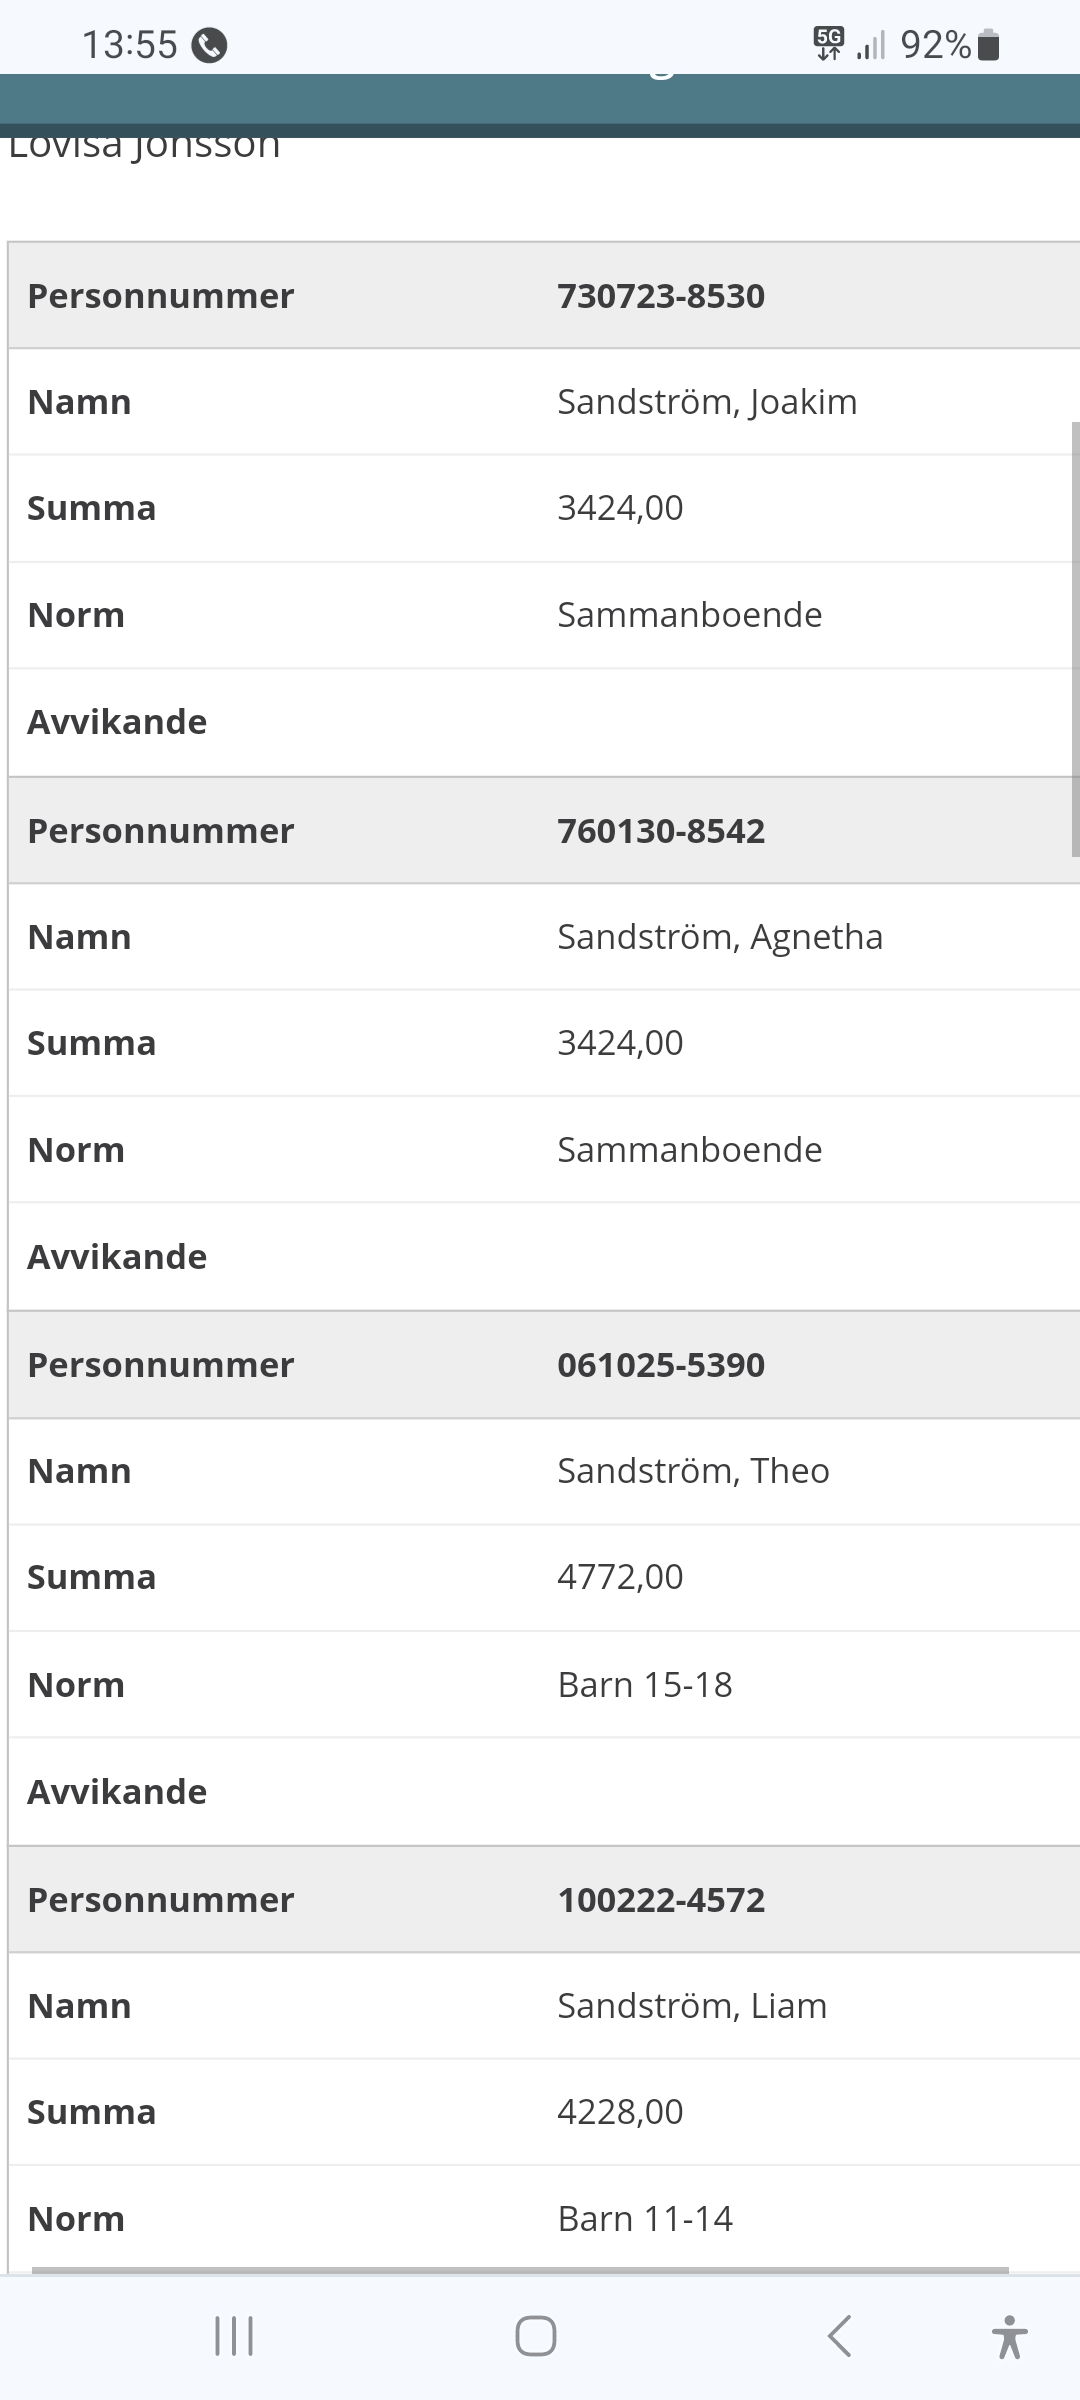This screenshot has height=2400, width=1080.
Task: Tap the signal strength bars icon
Action: 871,46
